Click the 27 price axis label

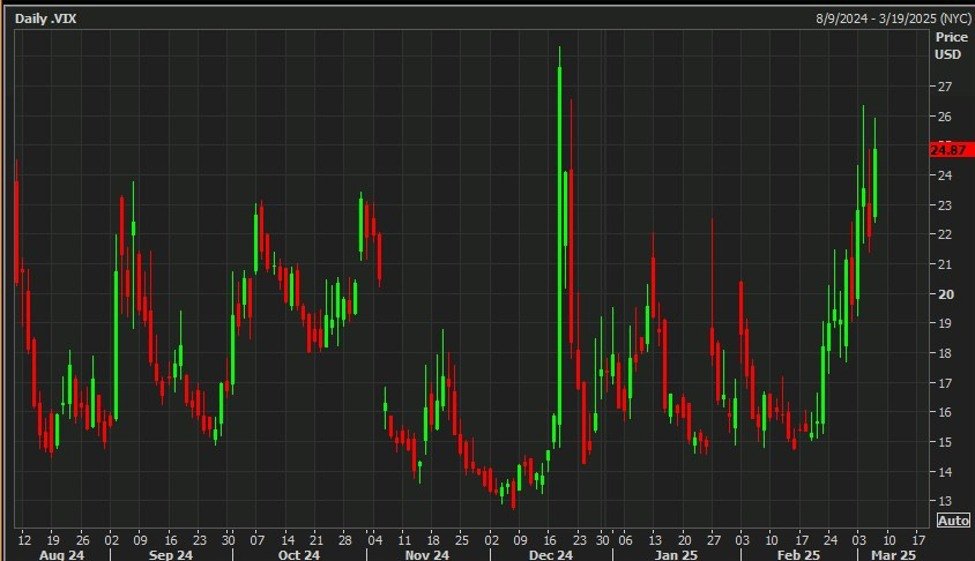tap(943, 87)
